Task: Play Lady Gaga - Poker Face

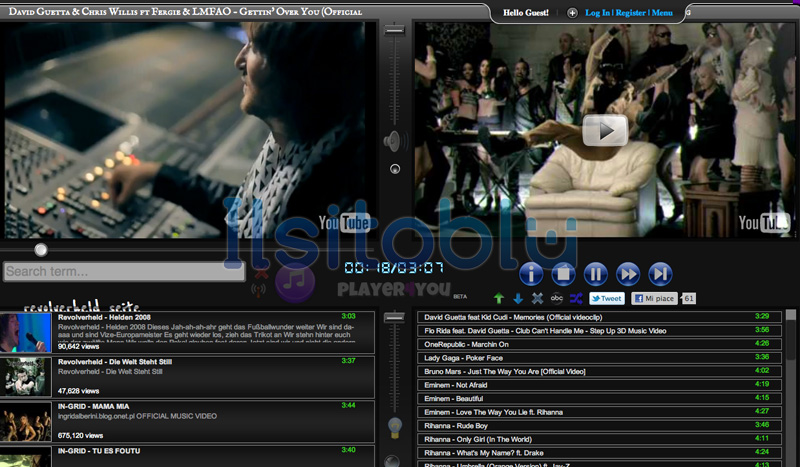Action: [599, 358]
